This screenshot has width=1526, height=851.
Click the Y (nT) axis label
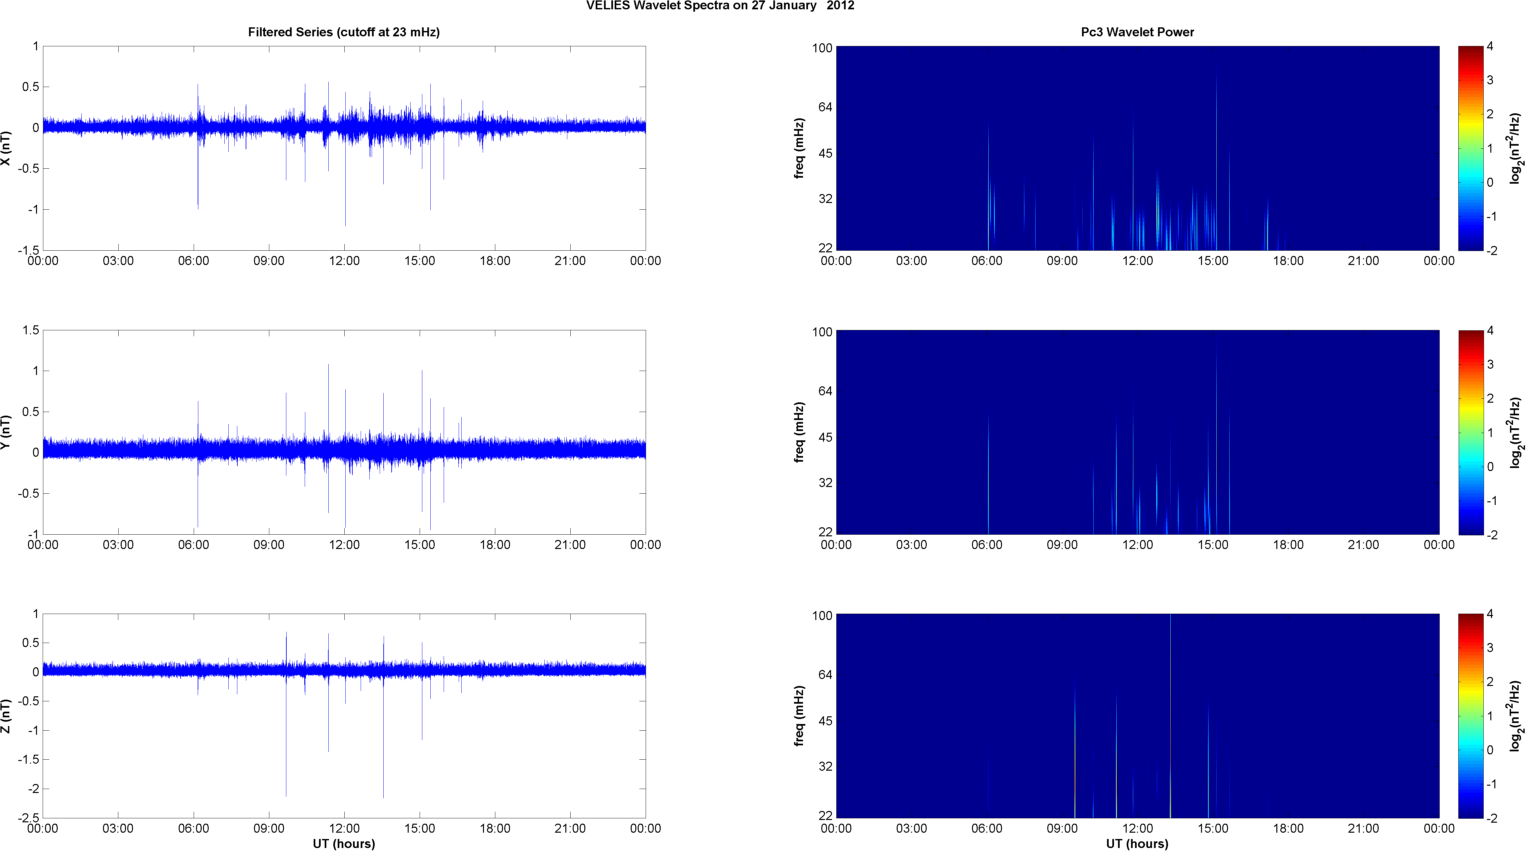pyautogui.click(x=6, y=432)
